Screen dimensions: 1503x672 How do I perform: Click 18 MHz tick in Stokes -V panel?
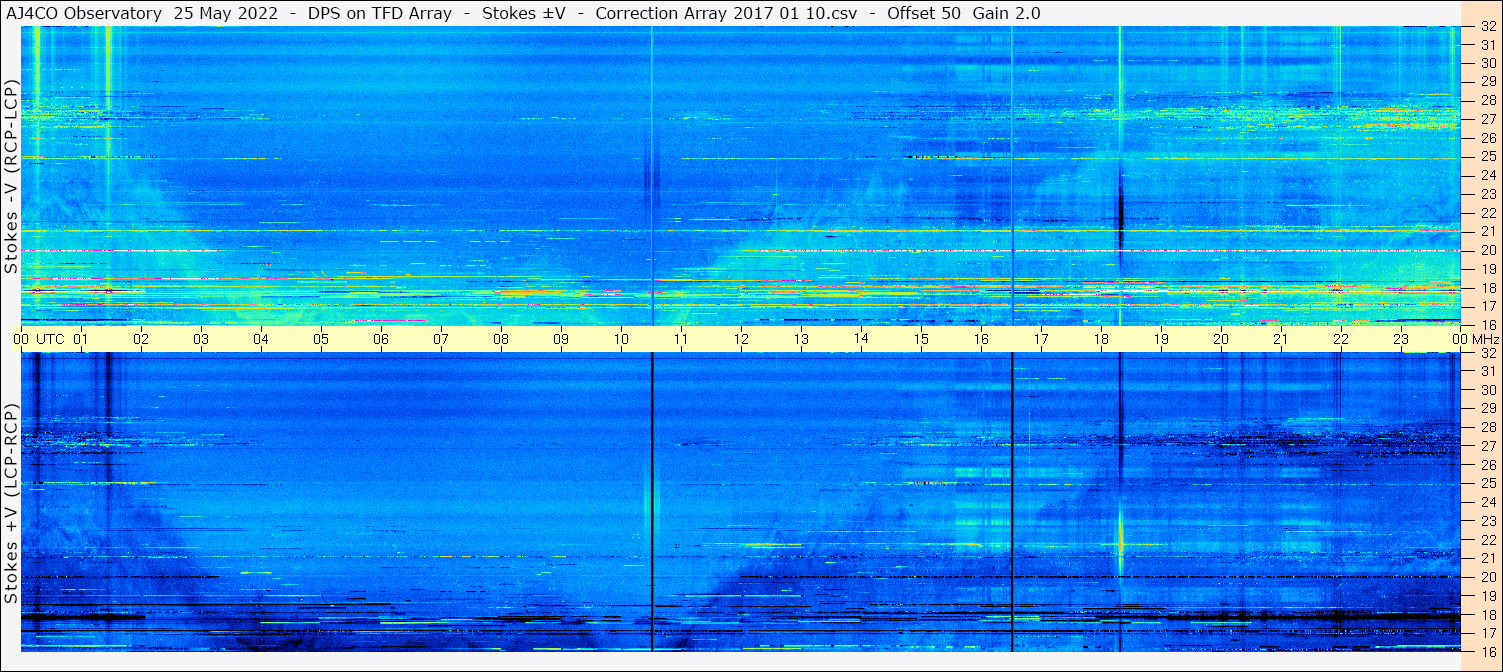(x=1488, y=287)
